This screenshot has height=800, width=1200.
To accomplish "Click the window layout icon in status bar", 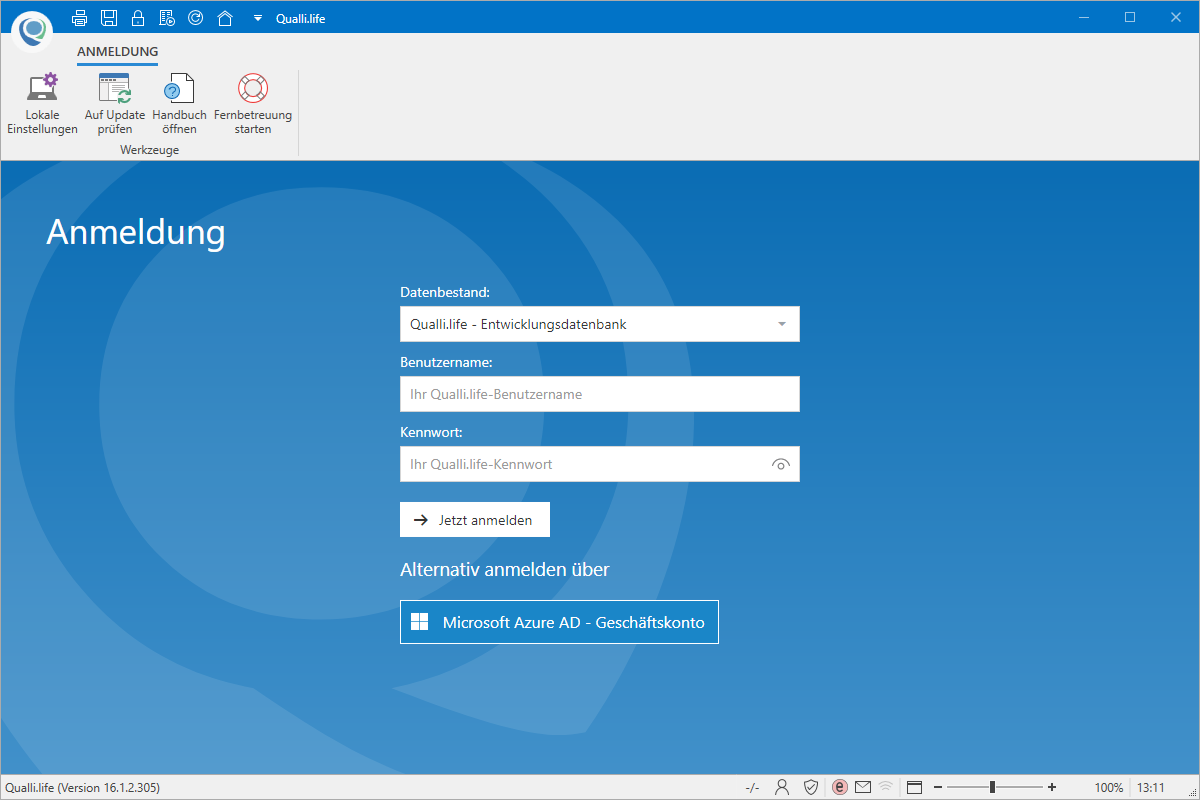I will [x=914, y=787].
